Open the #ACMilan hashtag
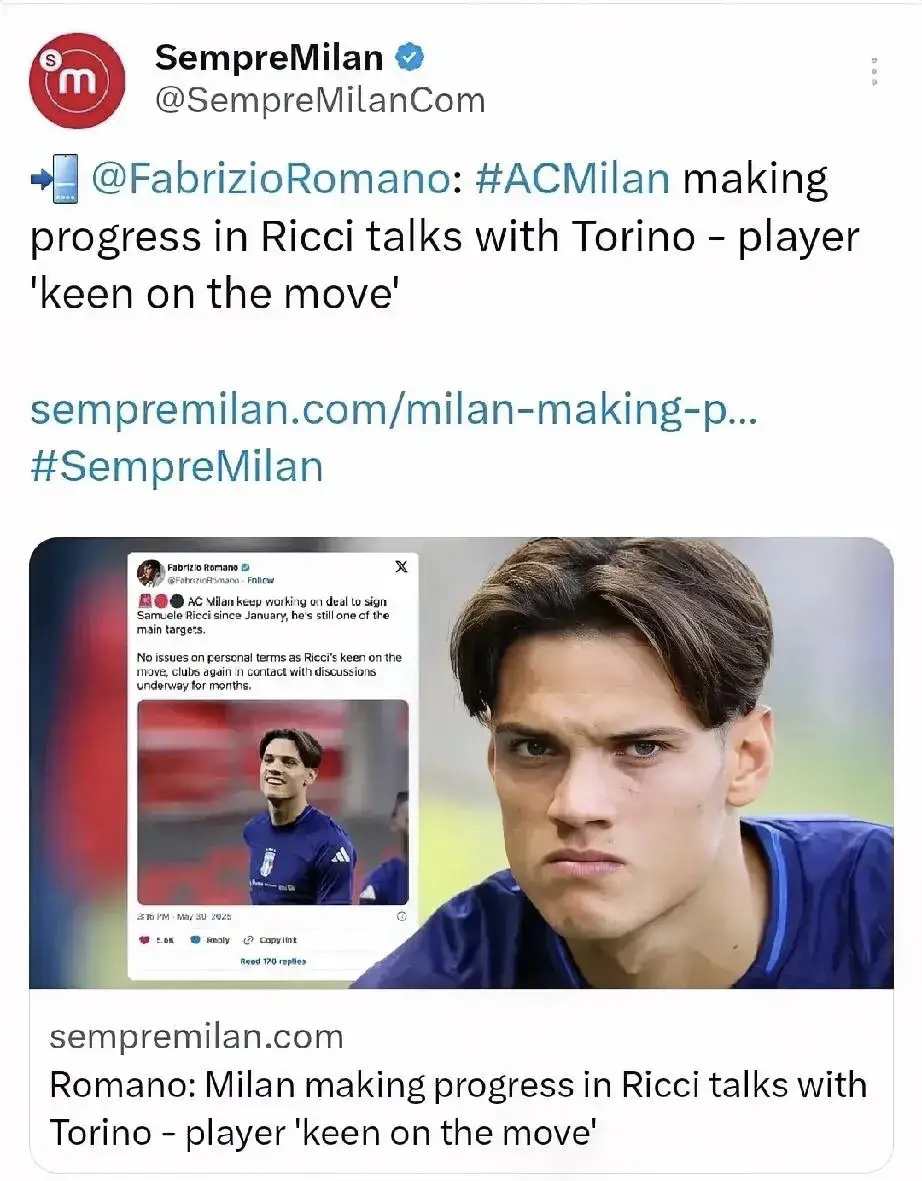 pyautogui.click(x=572, y=179)
